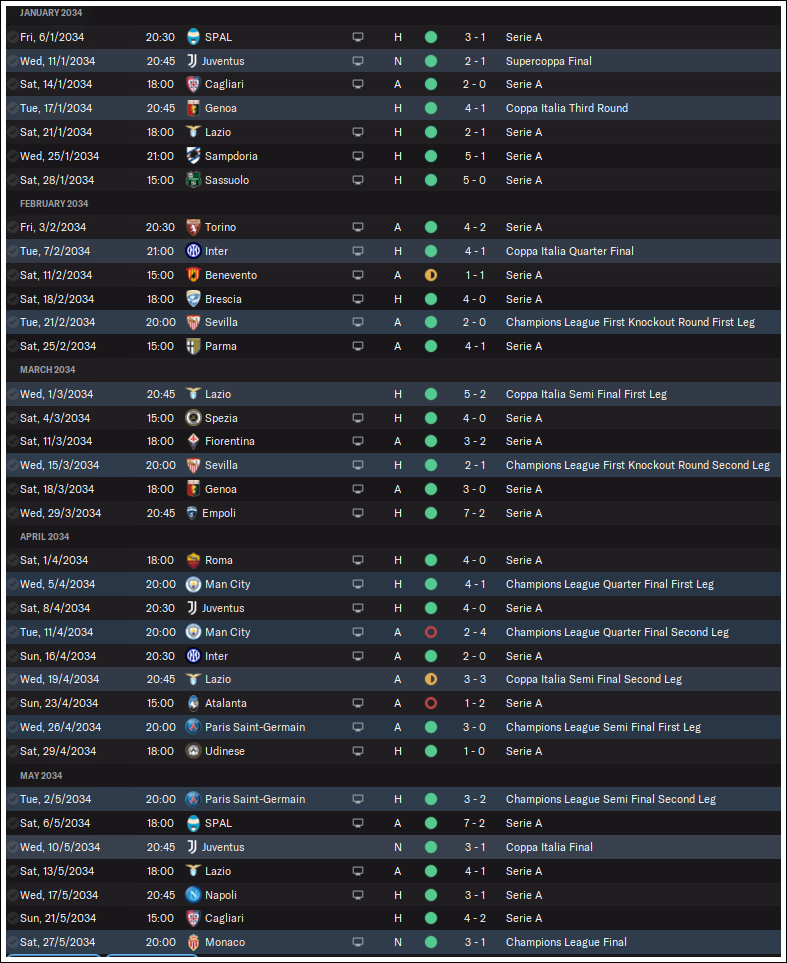Click the Udinese club badge
Viewport: 787px width, 963px height.
coord(193,751)
